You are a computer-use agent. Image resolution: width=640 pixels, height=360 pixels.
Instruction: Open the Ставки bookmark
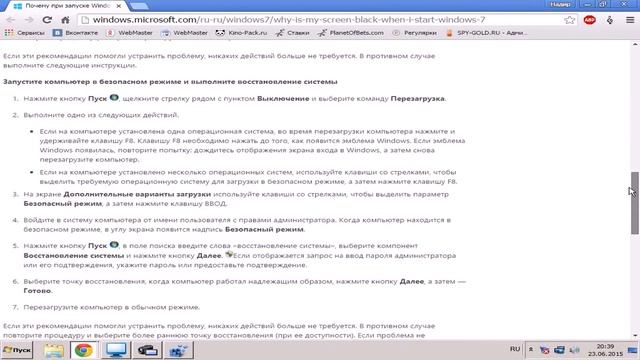click(292, 33)
